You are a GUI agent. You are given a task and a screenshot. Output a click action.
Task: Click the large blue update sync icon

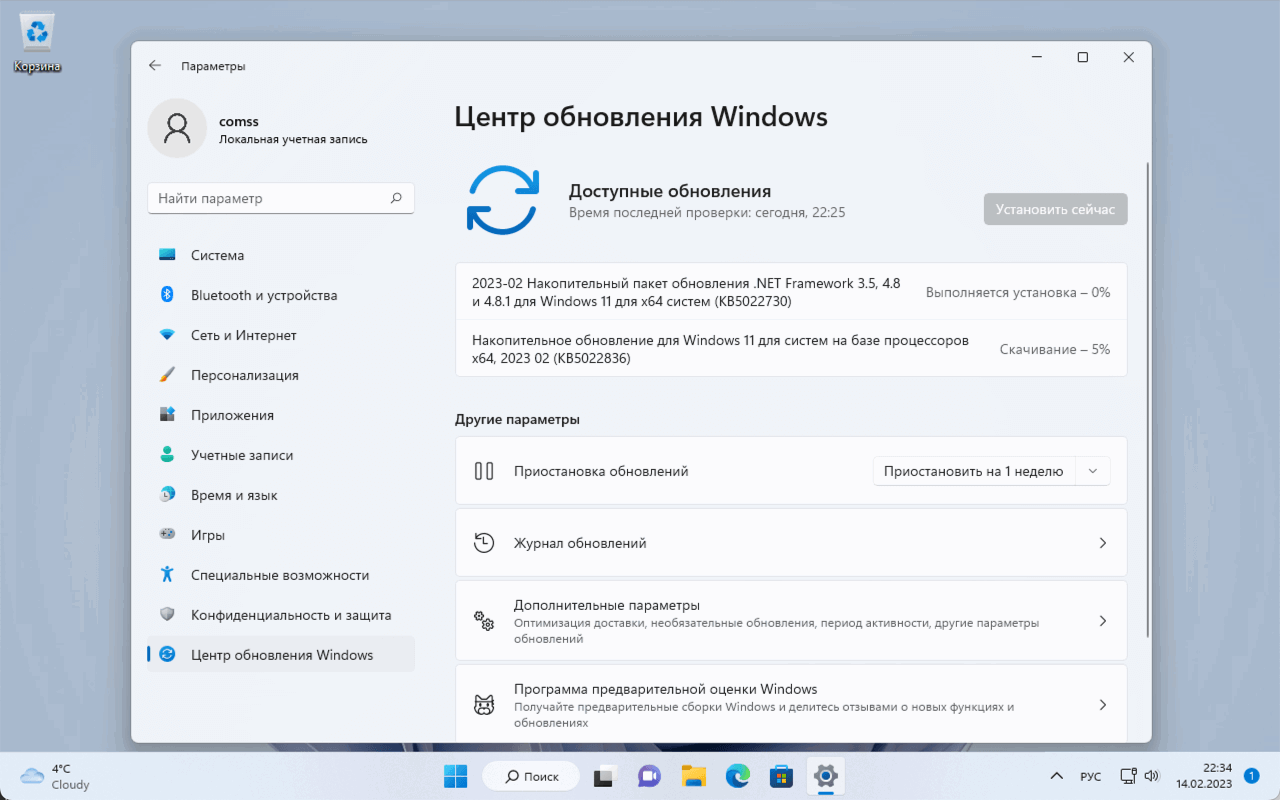pyautogui.click(x=503, y=200)
